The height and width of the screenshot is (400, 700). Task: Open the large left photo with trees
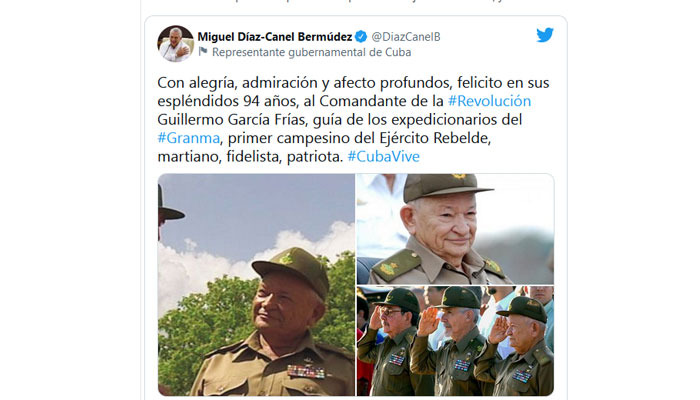(x=256, y=284)
